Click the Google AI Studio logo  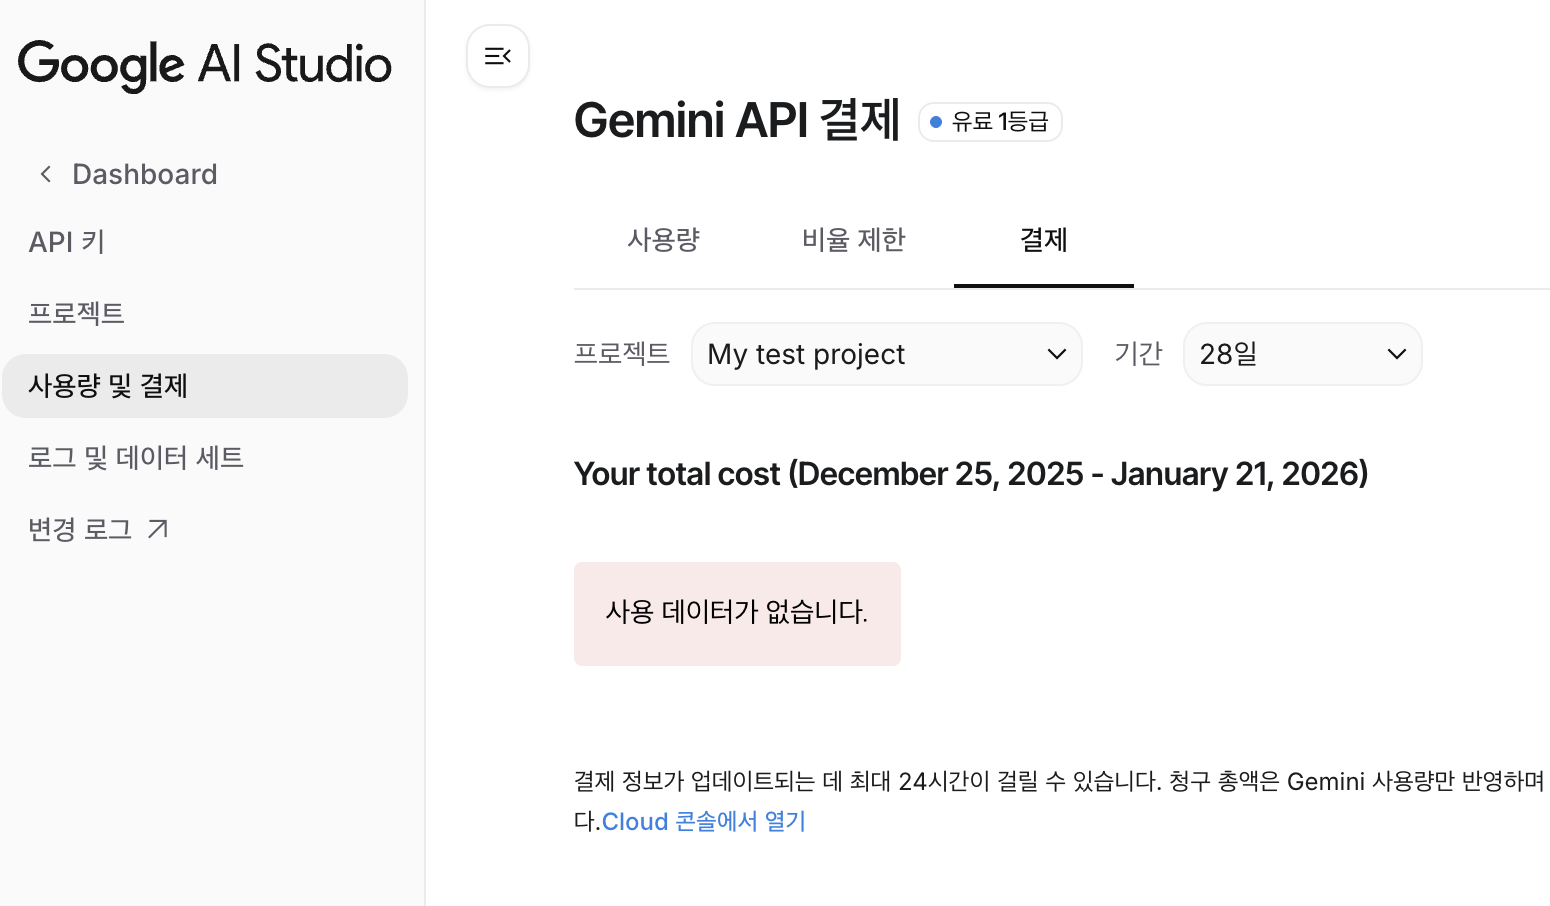point(205,64)
